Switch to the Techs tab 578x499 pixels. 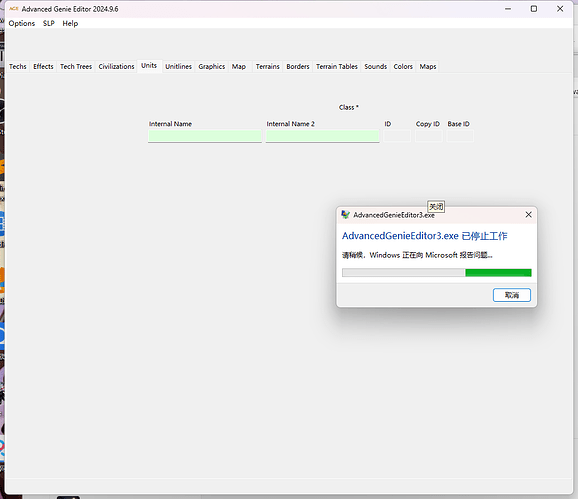pyautogui.click(x=18, y=67)
